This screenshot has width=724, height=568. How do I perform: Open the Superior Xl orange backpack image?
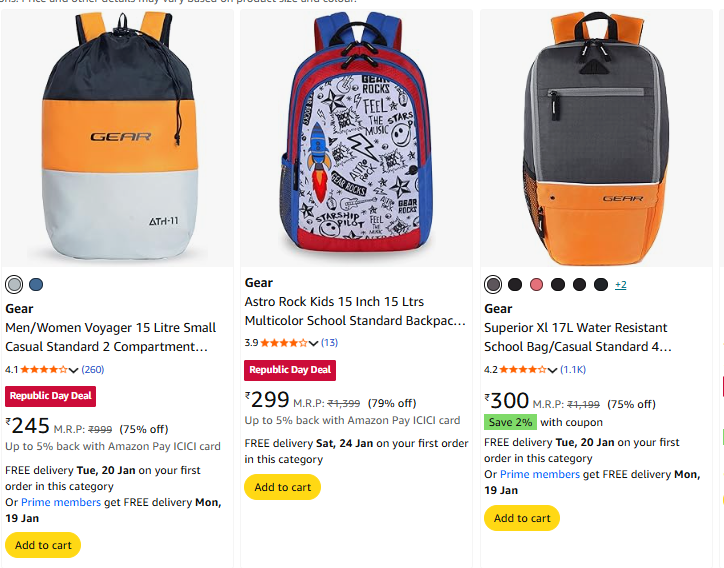(x=598, y=138)
